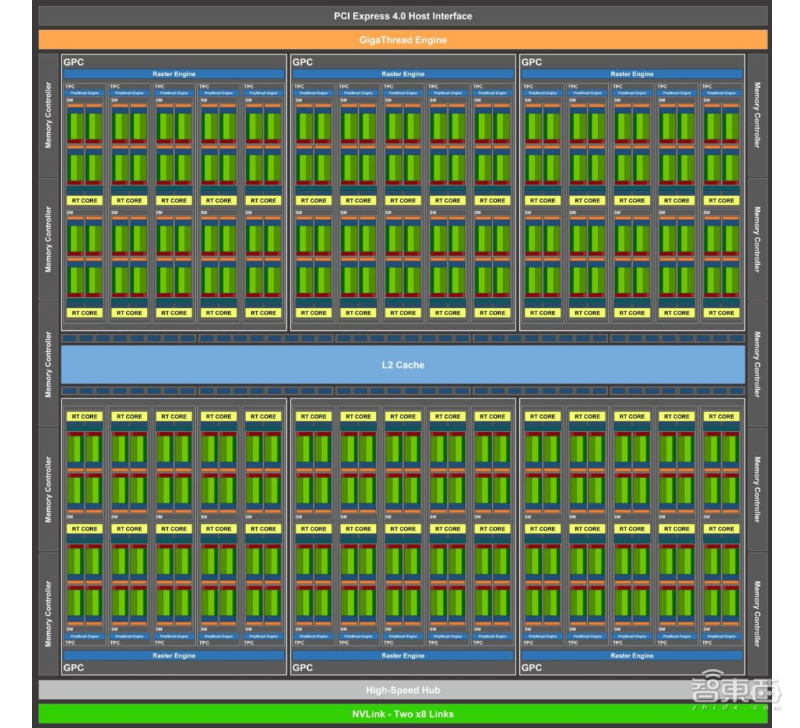Click Raster Engine in the lower-middle GPC
This screenshot has height=728, width=800.
[403, 656]
